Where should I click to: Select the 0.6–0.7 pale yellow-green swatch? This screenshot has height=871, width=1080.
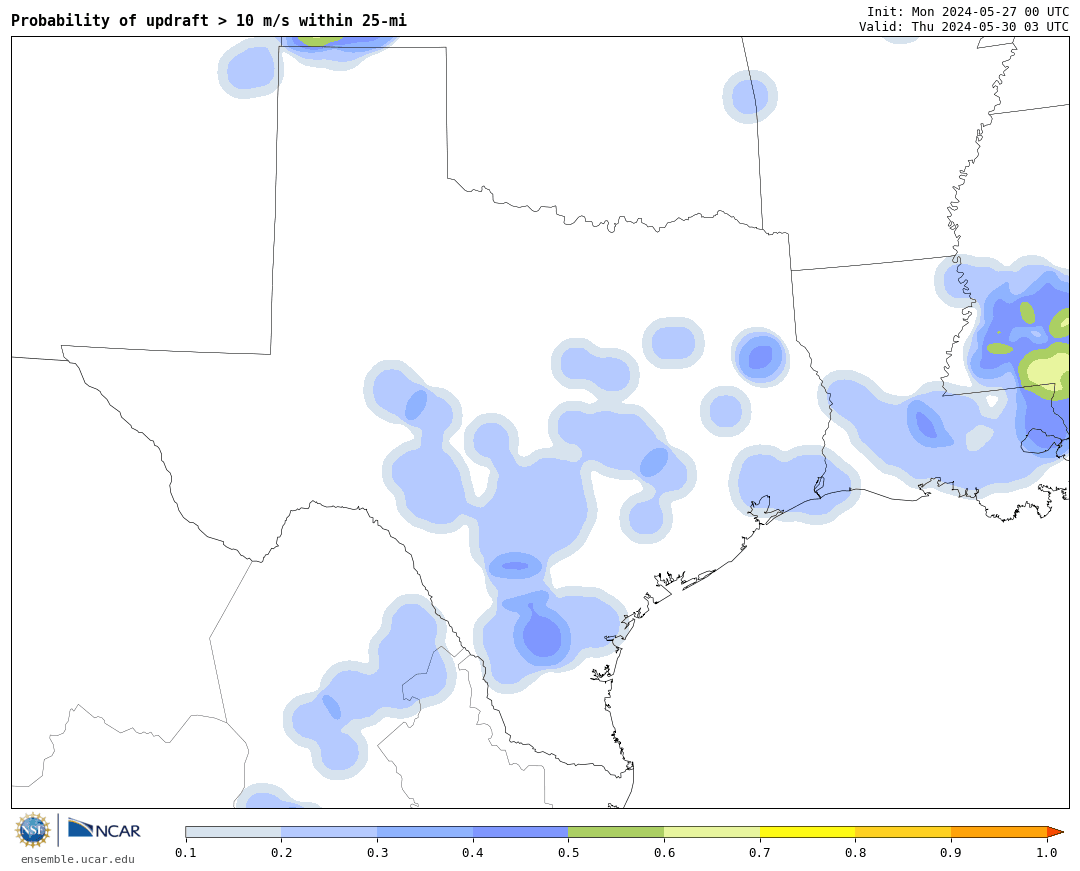(712, 832)
